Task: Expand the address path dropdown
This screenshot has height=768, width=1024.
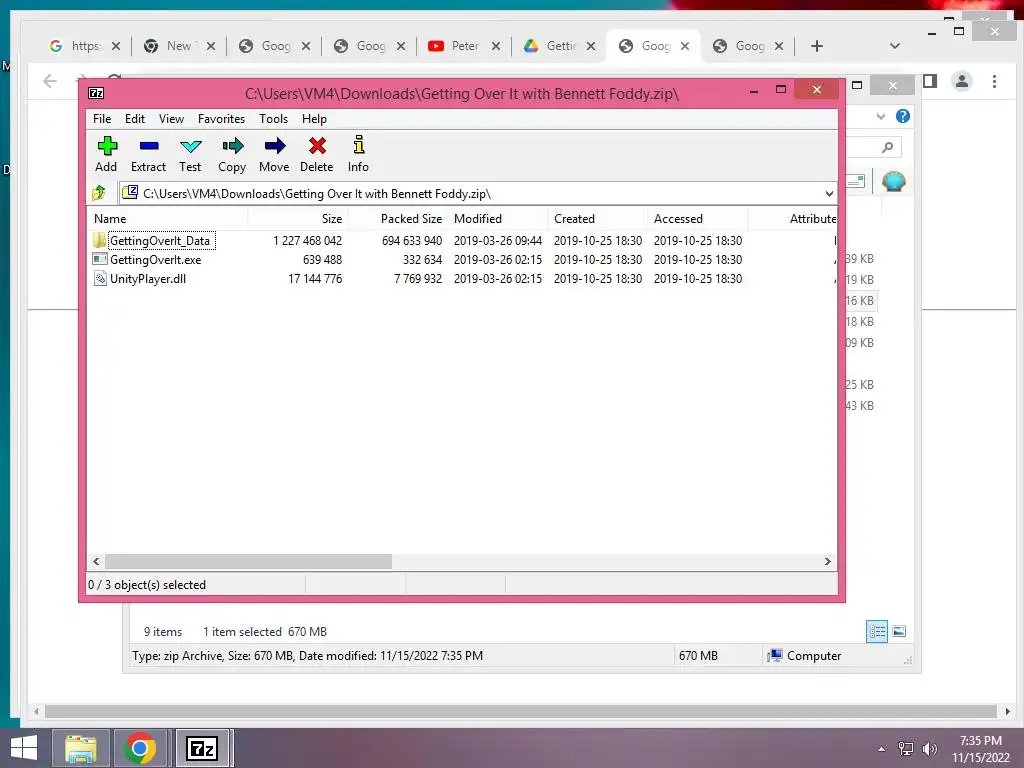Action: pyautogui.click(x=829, y=193)
